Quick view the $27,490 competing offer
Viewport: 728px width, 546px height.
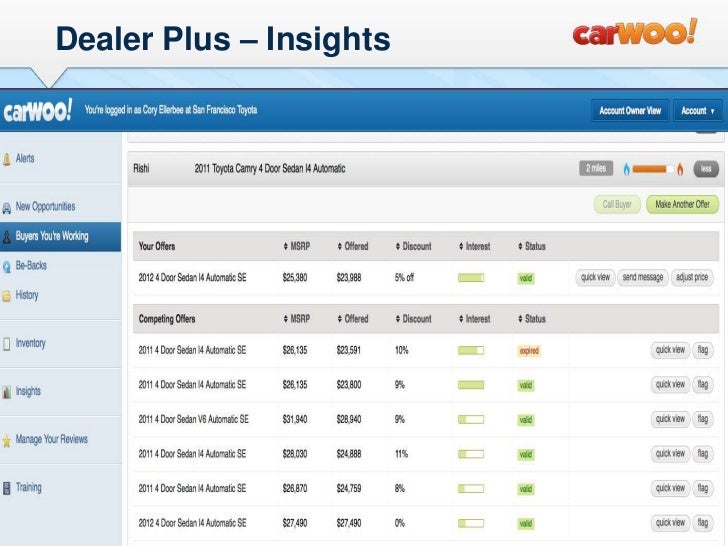click(x=670, y=523)
